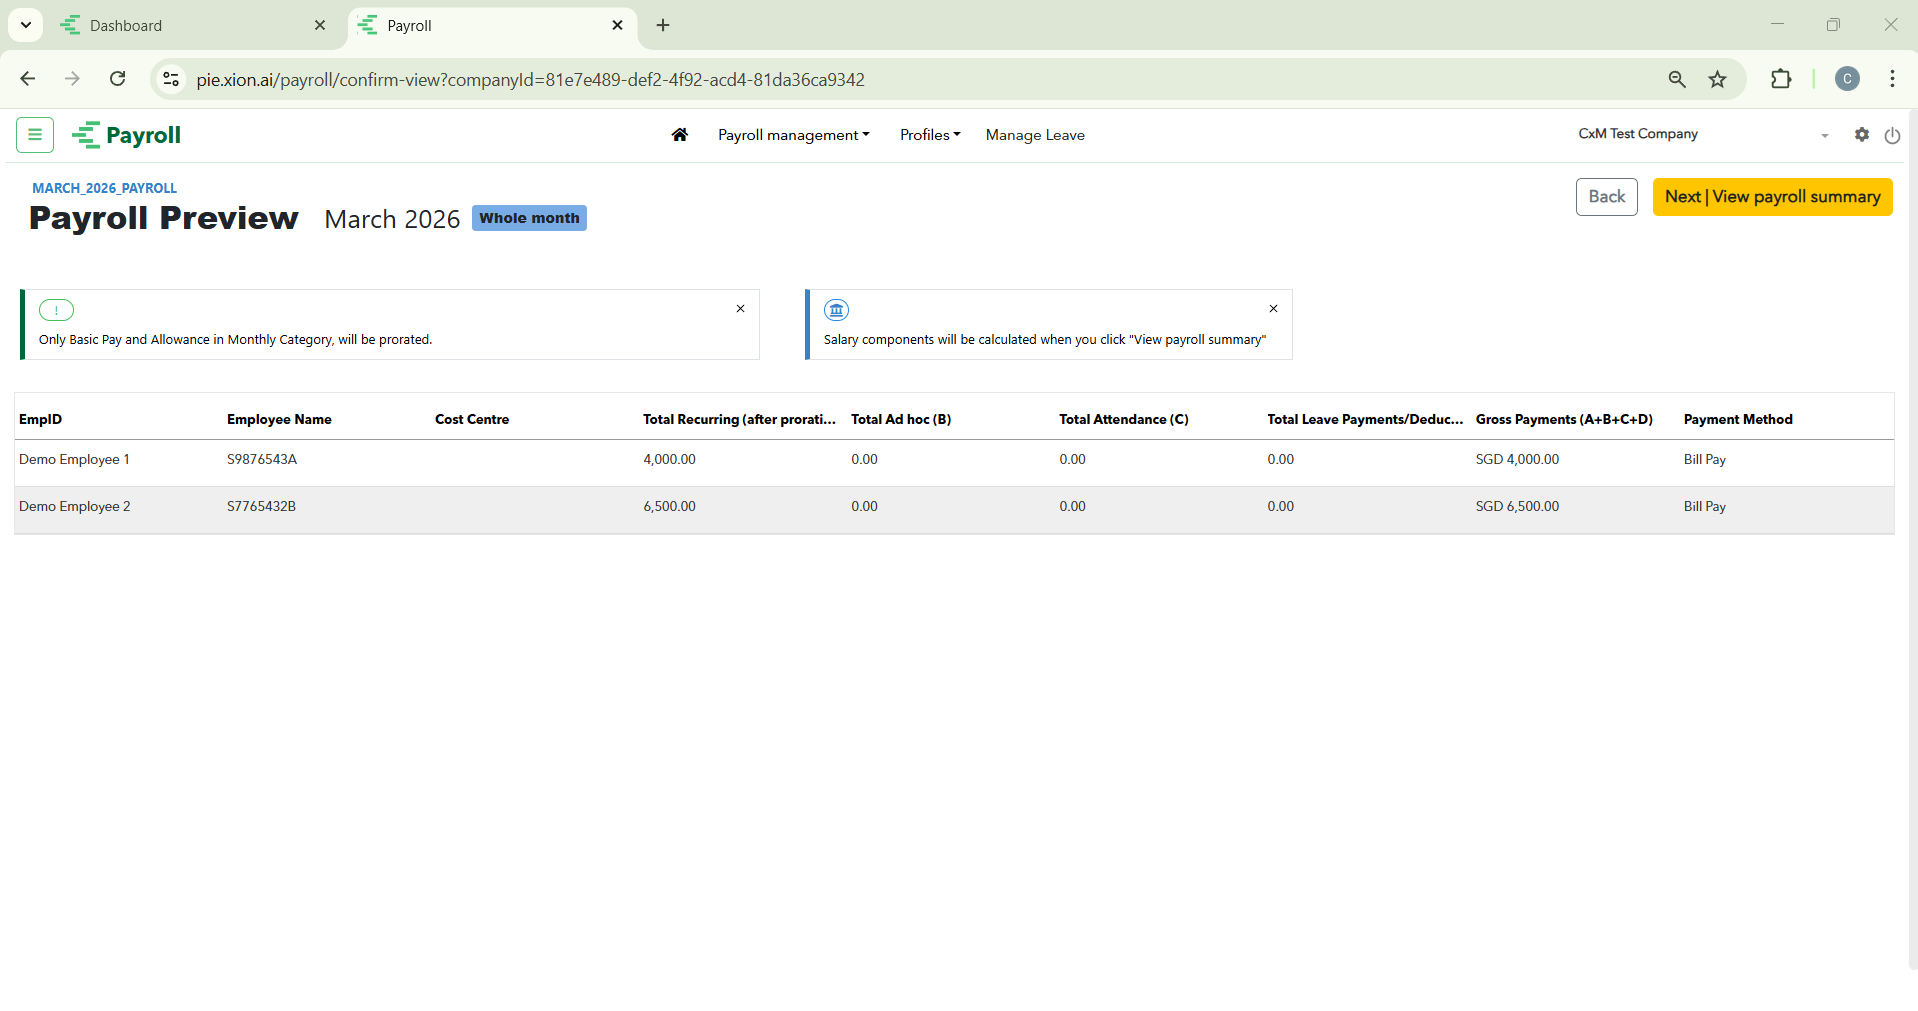View site information icon in address bar
The height and width of the screenshot is (1011, 1918).
(171, 79)
